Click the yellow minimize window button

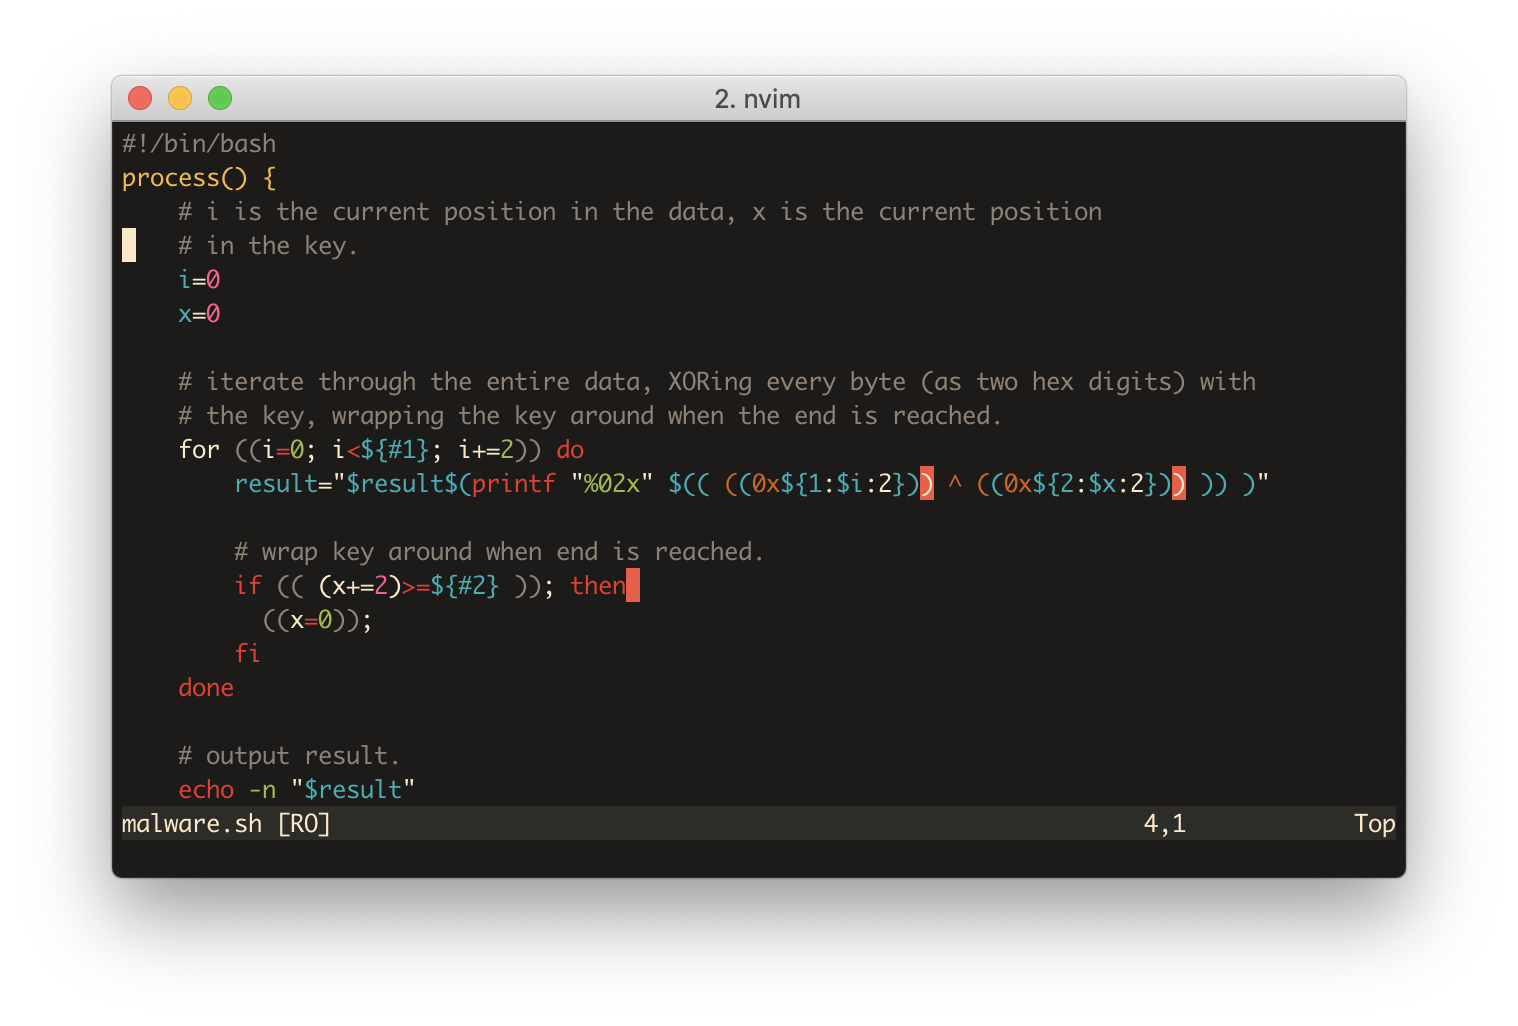point(180,98)
